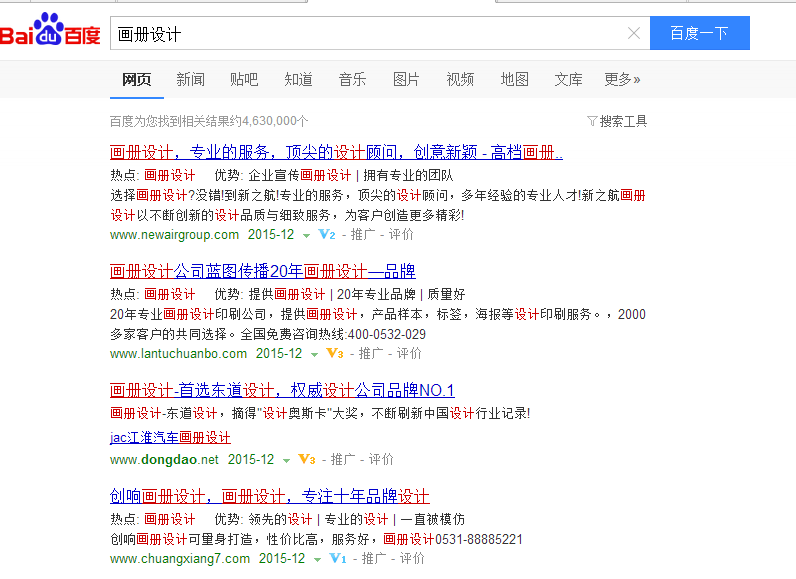796x579 pixels.
Task: Expand the 更多» menu
Action: (x=622, y=80)
